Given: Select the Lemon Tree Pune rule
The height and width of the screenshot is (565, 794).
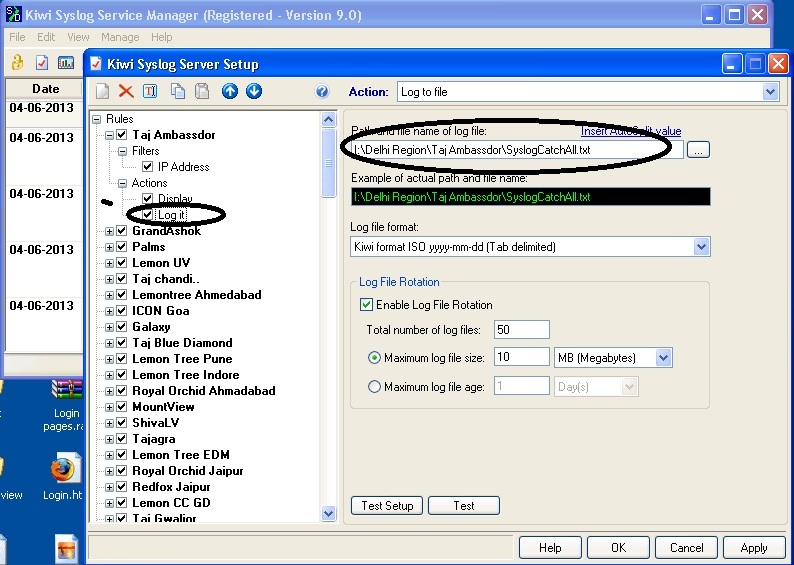Looking at the screenshot, I should (182, 359).
